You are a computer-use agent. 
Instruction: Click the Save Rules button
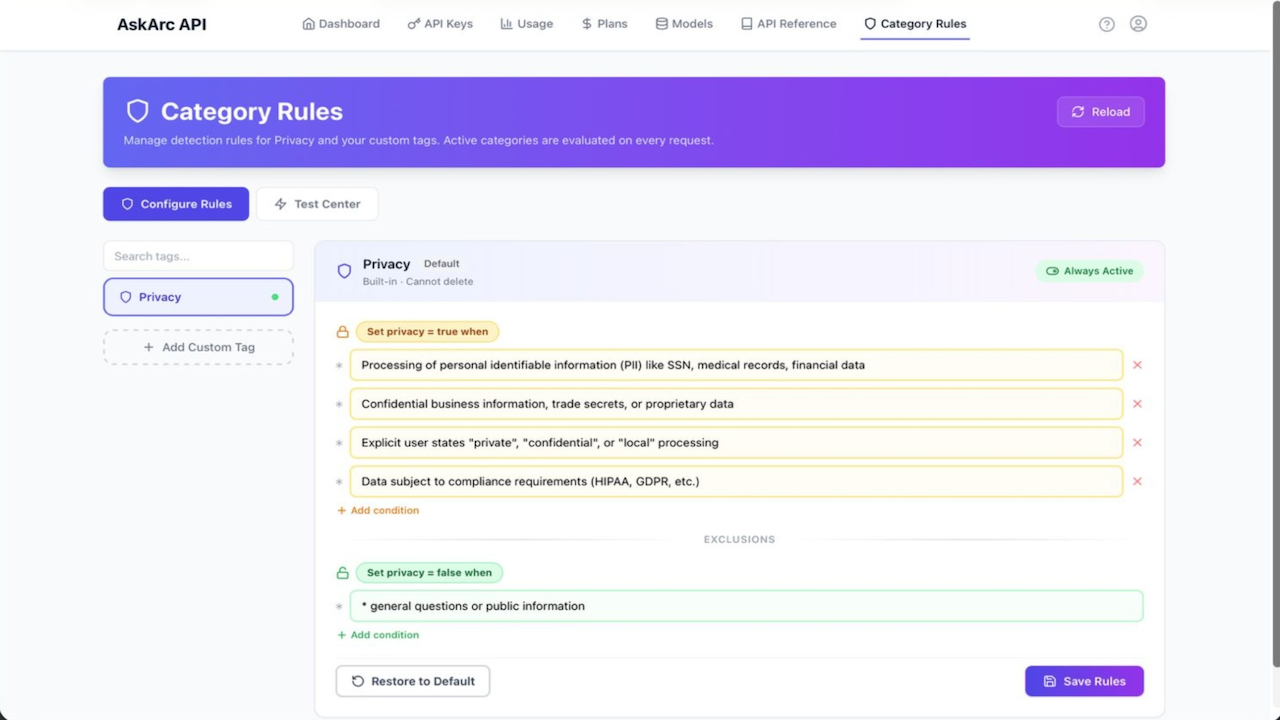pyautogui.click(x=1084, y=681)
